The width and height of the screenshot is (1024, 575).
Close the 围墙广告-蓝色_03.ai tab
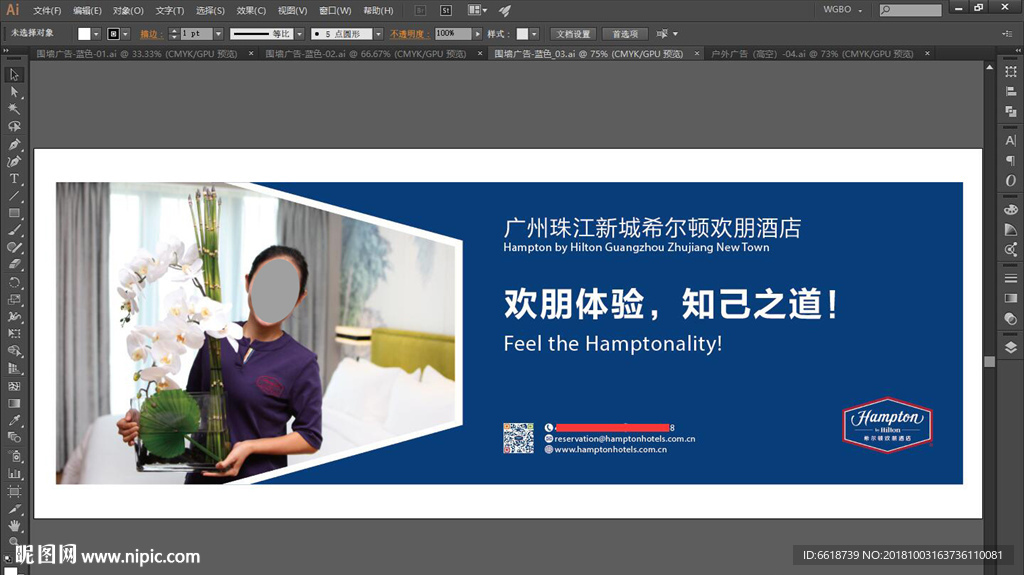coord(697,54)
